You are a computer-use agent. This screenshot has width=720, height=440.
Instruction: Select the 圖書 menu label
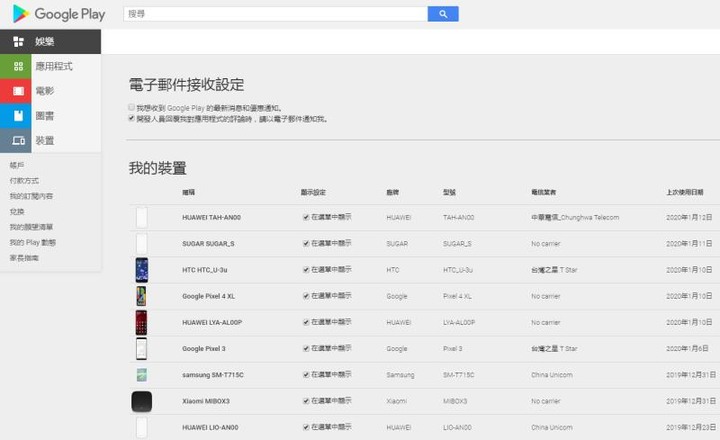45,116
